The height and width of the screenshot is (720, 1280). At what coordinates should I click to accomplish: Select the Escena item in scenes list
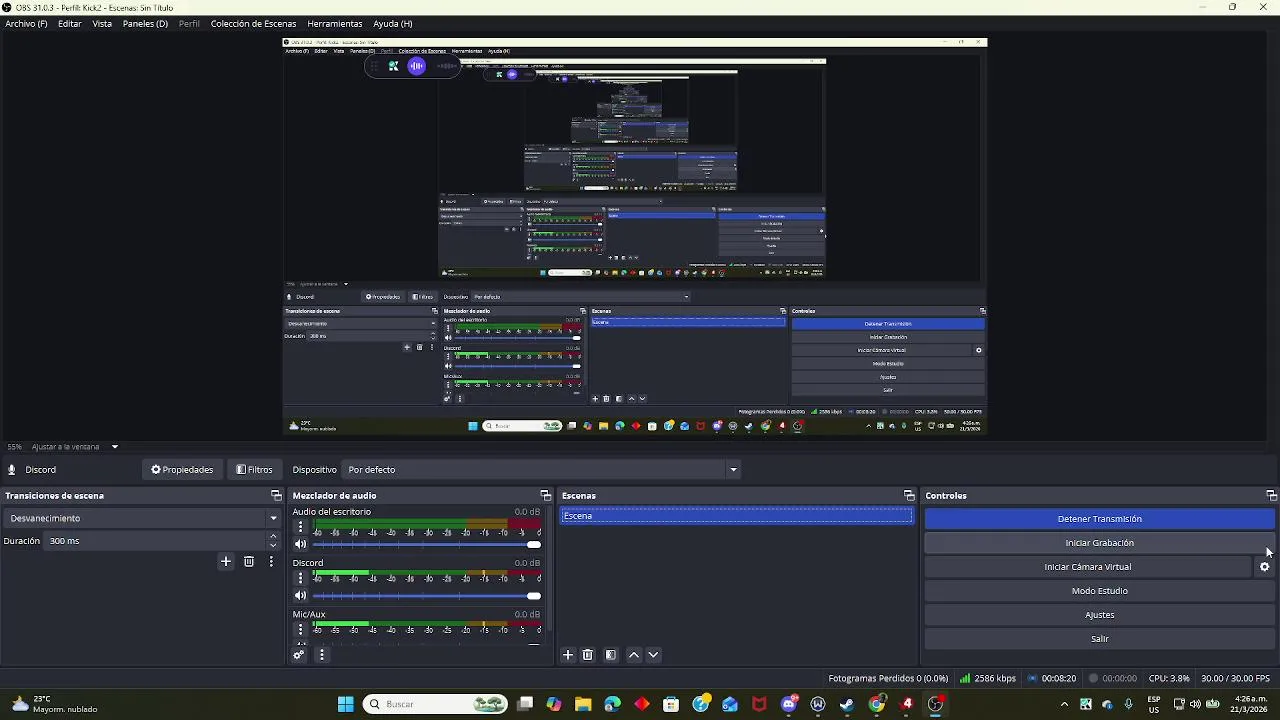coord(736,516)
